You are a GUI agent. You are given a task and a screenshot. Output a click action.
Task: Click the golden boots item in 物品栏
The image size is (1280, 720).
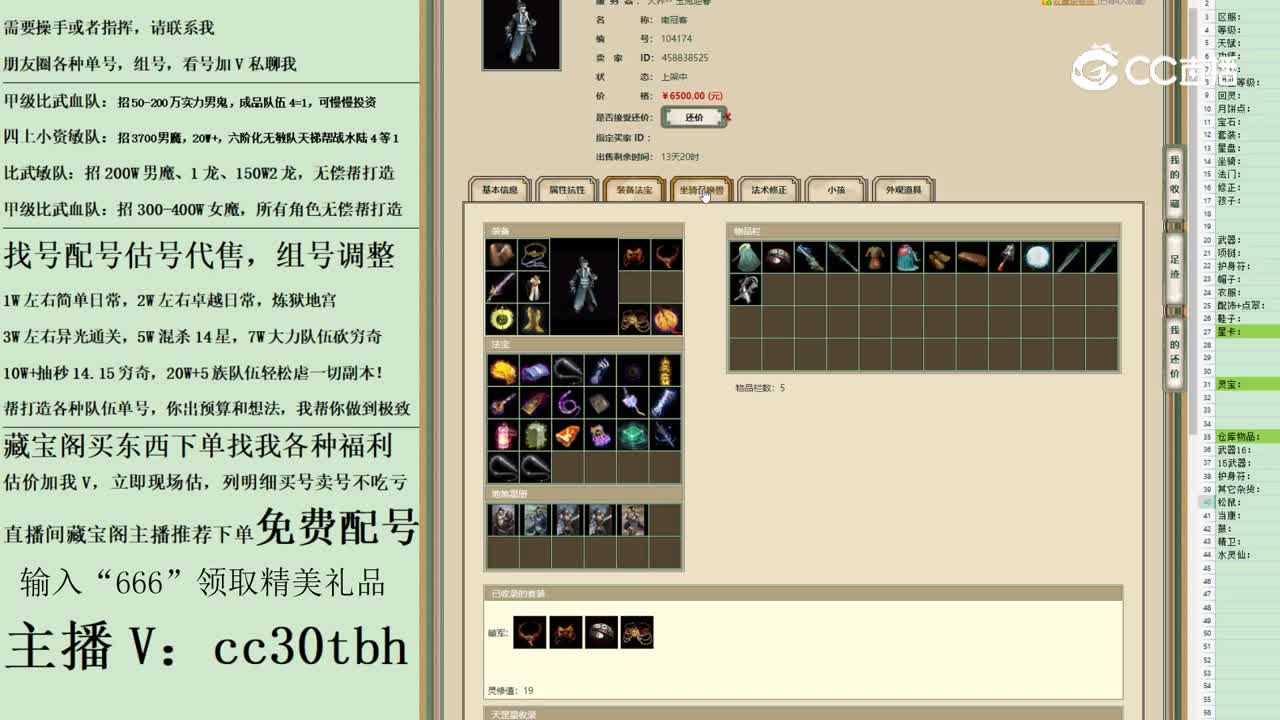point(940,257)
